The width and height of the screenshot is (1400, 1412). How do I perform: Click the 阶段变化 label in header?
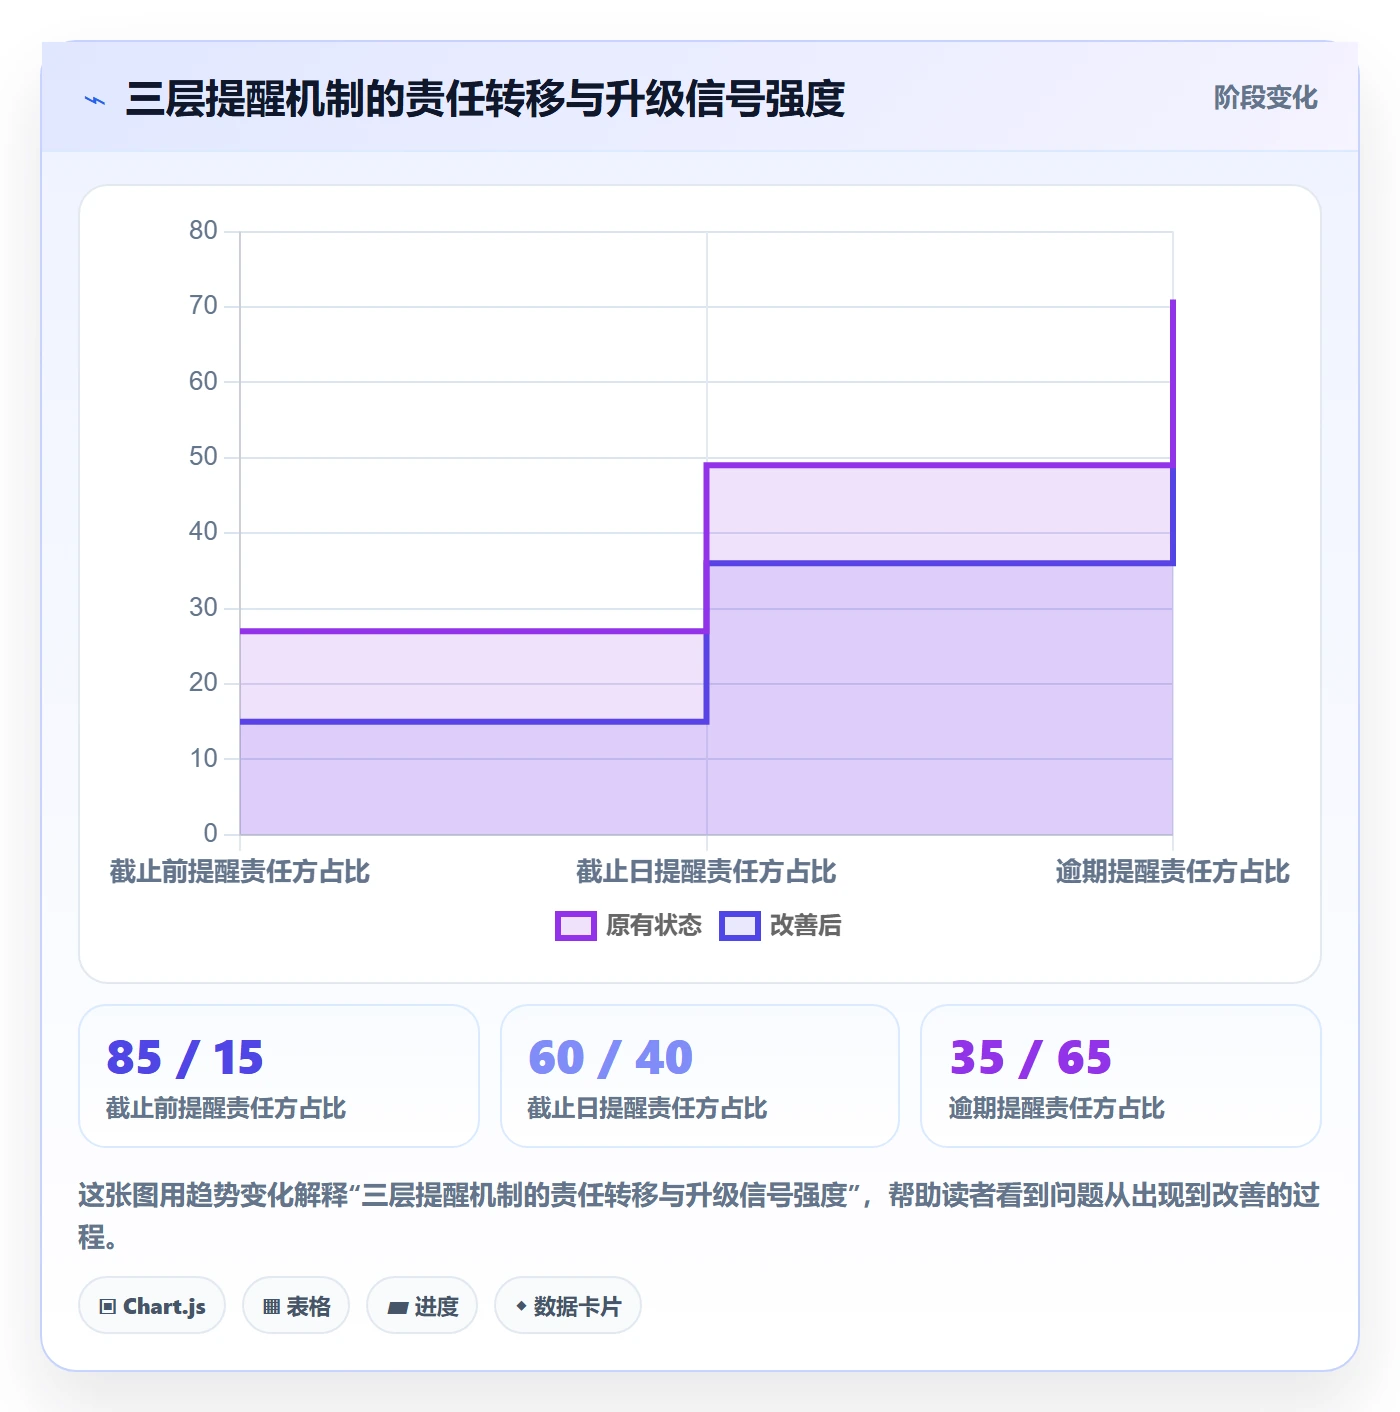(1265, 98)
